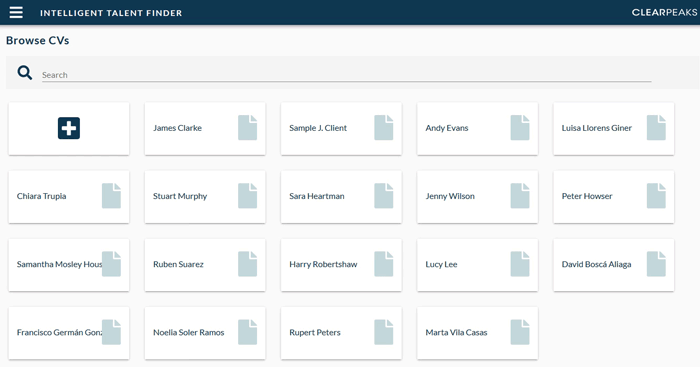Click the document icon on Harry Robertshaw card
This screenshot has height=367, width=700.
(383, 264)
